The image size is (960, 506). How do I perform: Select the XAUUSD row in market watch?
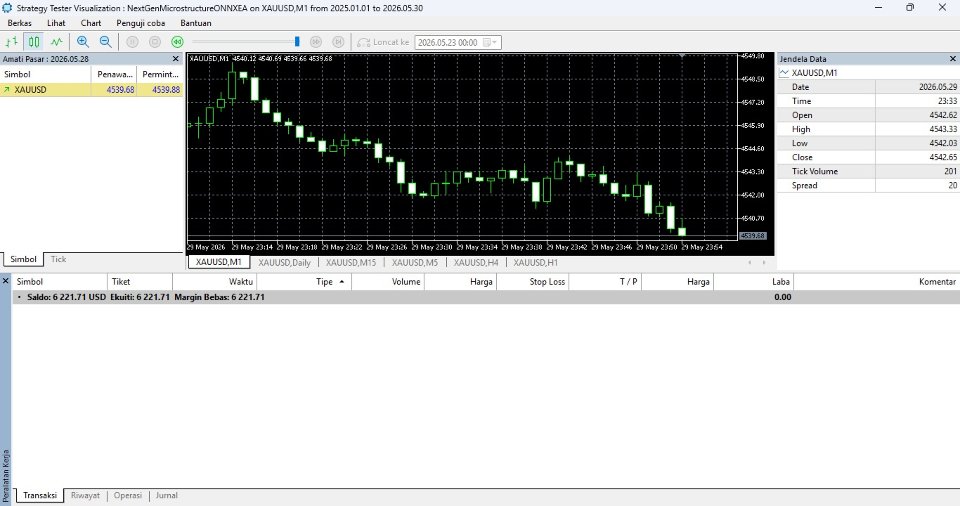(x=91, y=89)
